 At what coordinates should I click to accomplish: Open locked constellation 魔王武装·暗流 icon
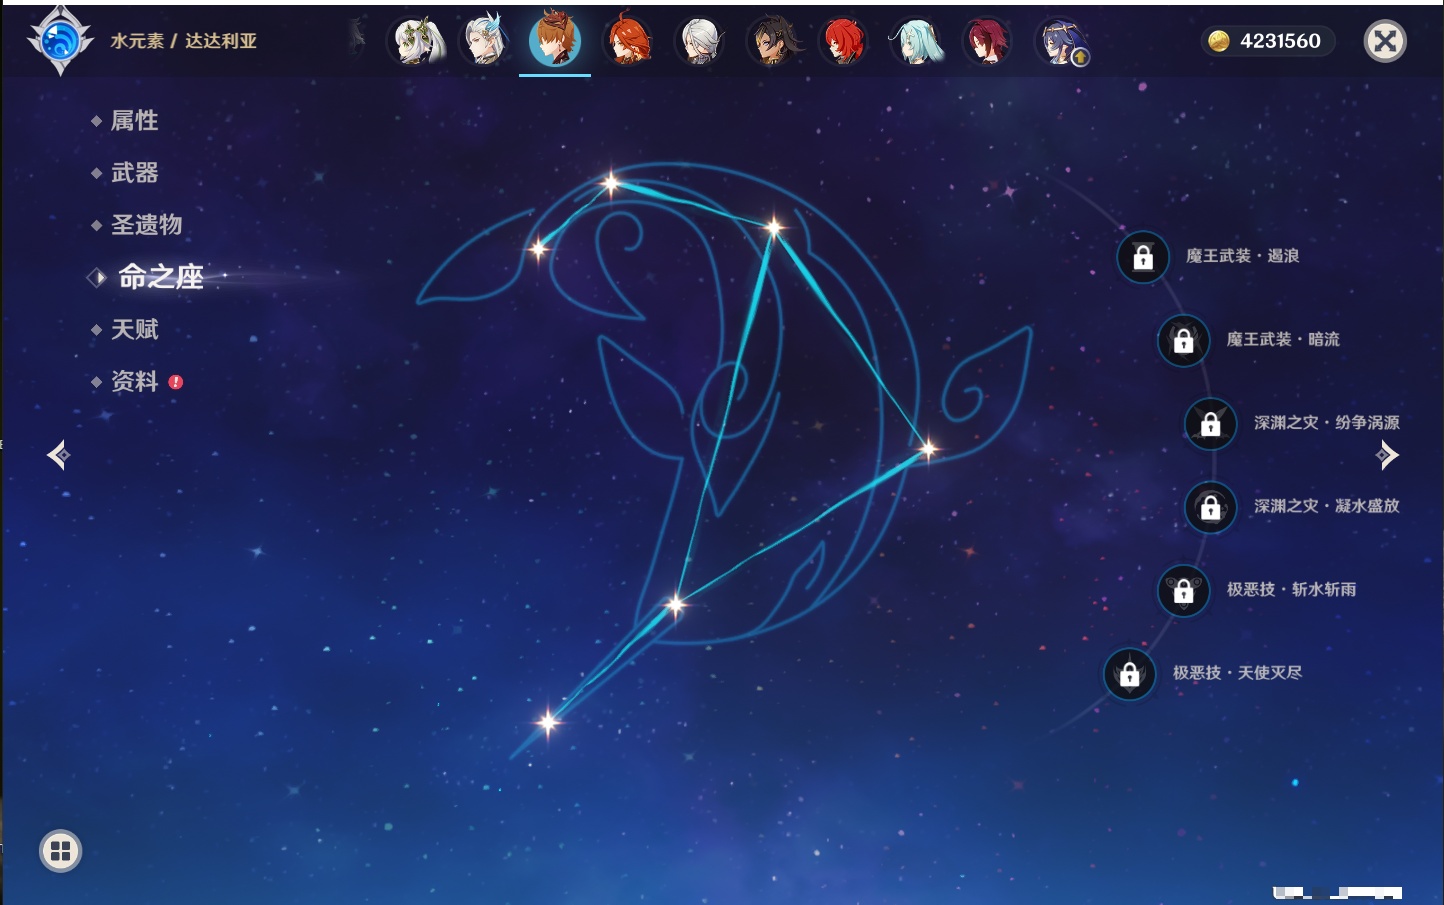pos(1184,340)
